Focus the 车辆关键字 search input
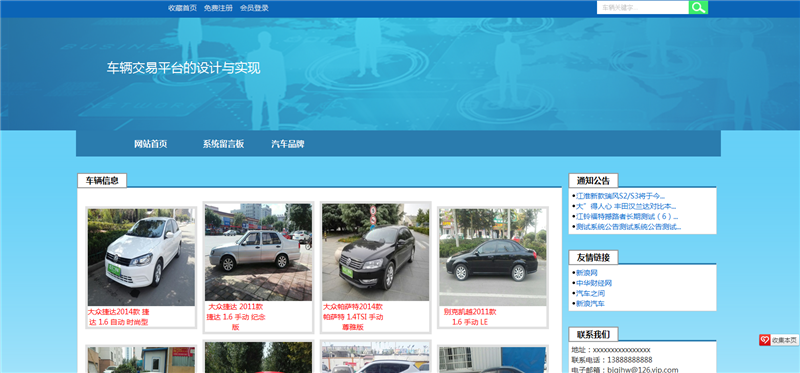Screen dimensions: 800x373 (x=643, y=8)
